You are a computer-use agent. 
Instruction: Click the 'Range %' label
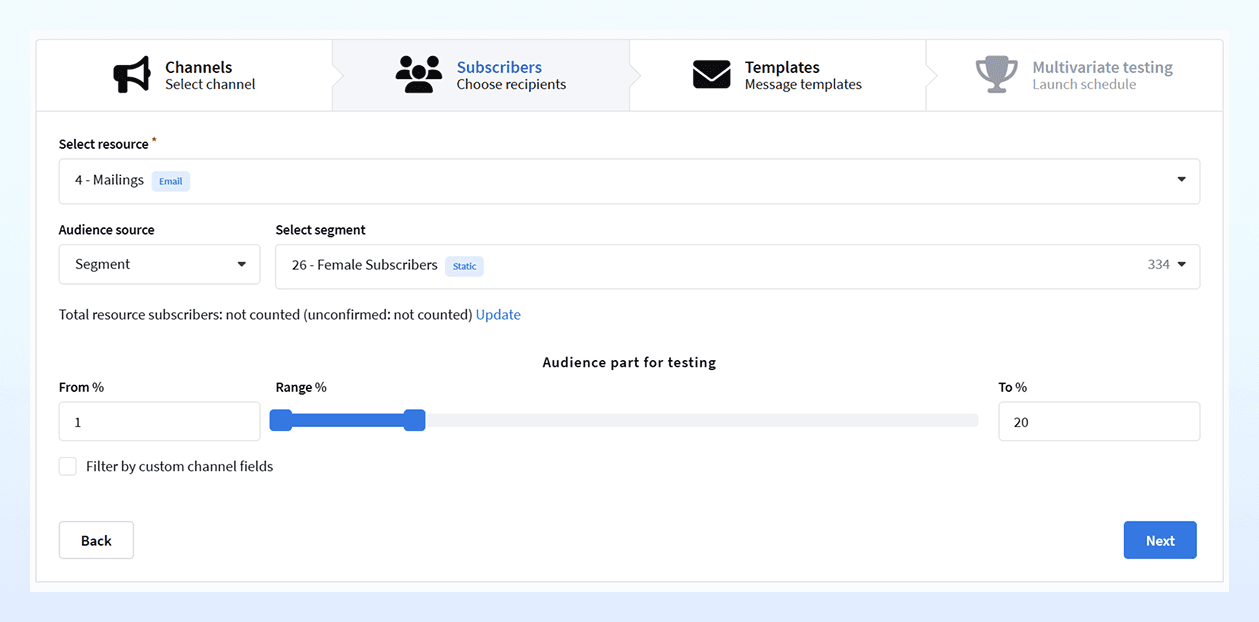click(x=301, y=387)
